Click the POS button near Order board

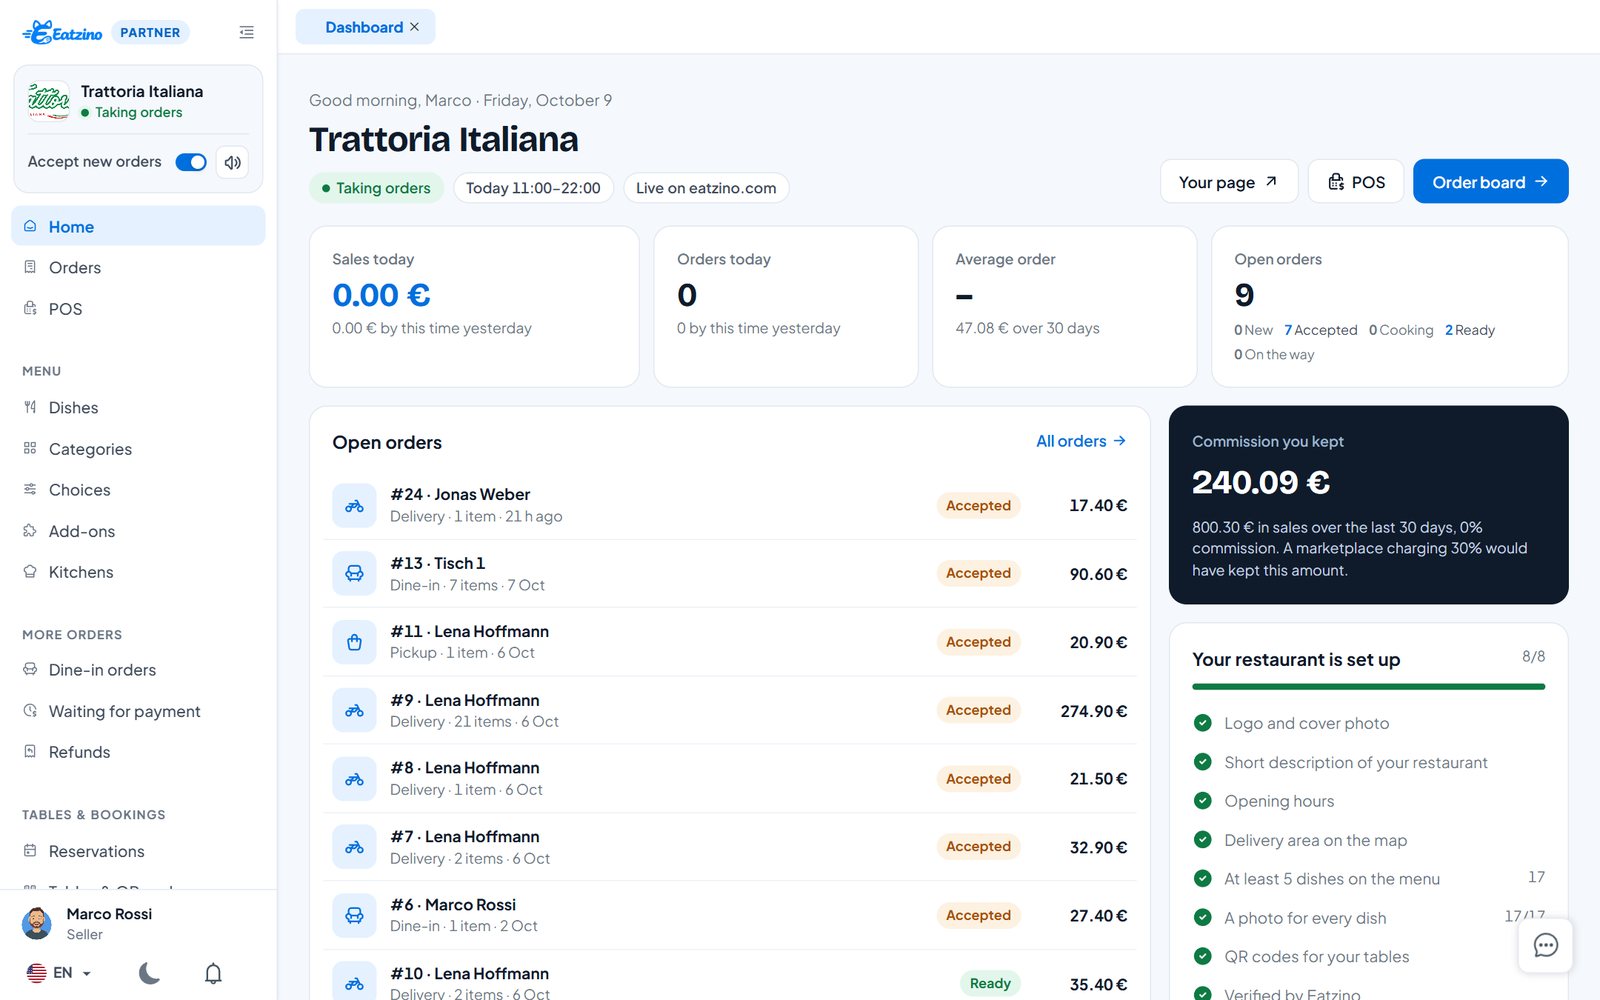coord(1356,182)
